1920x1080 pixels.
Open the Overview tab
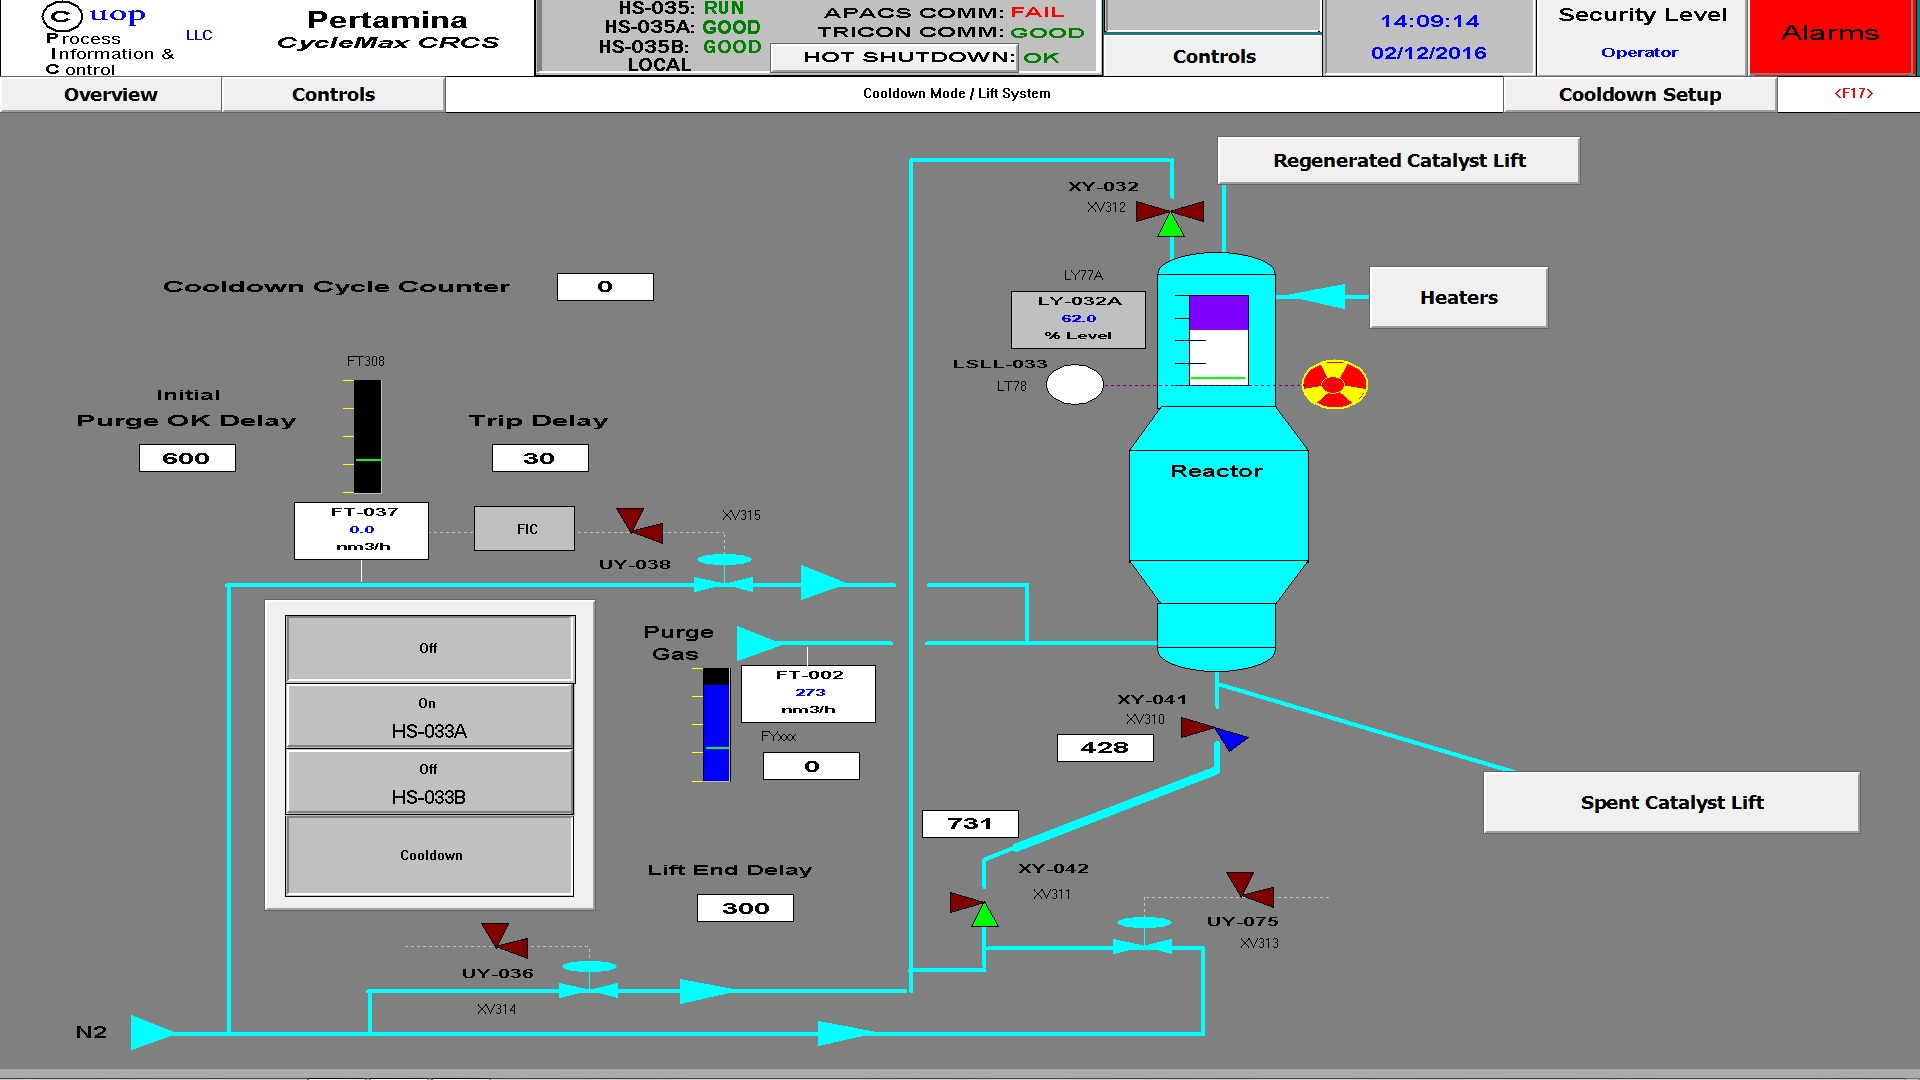pos(111,94)
